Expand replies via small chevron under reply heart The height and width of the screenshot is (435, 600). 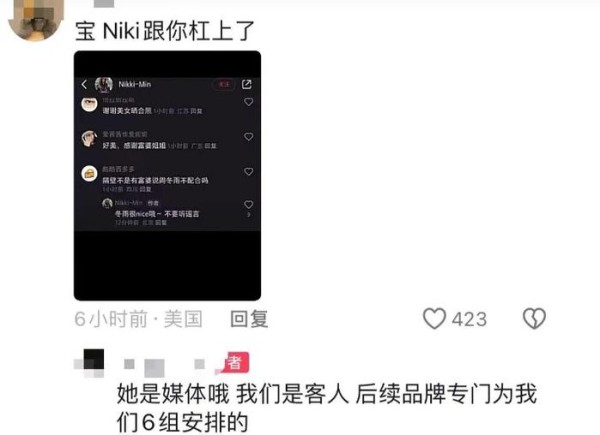coord(249,215)
